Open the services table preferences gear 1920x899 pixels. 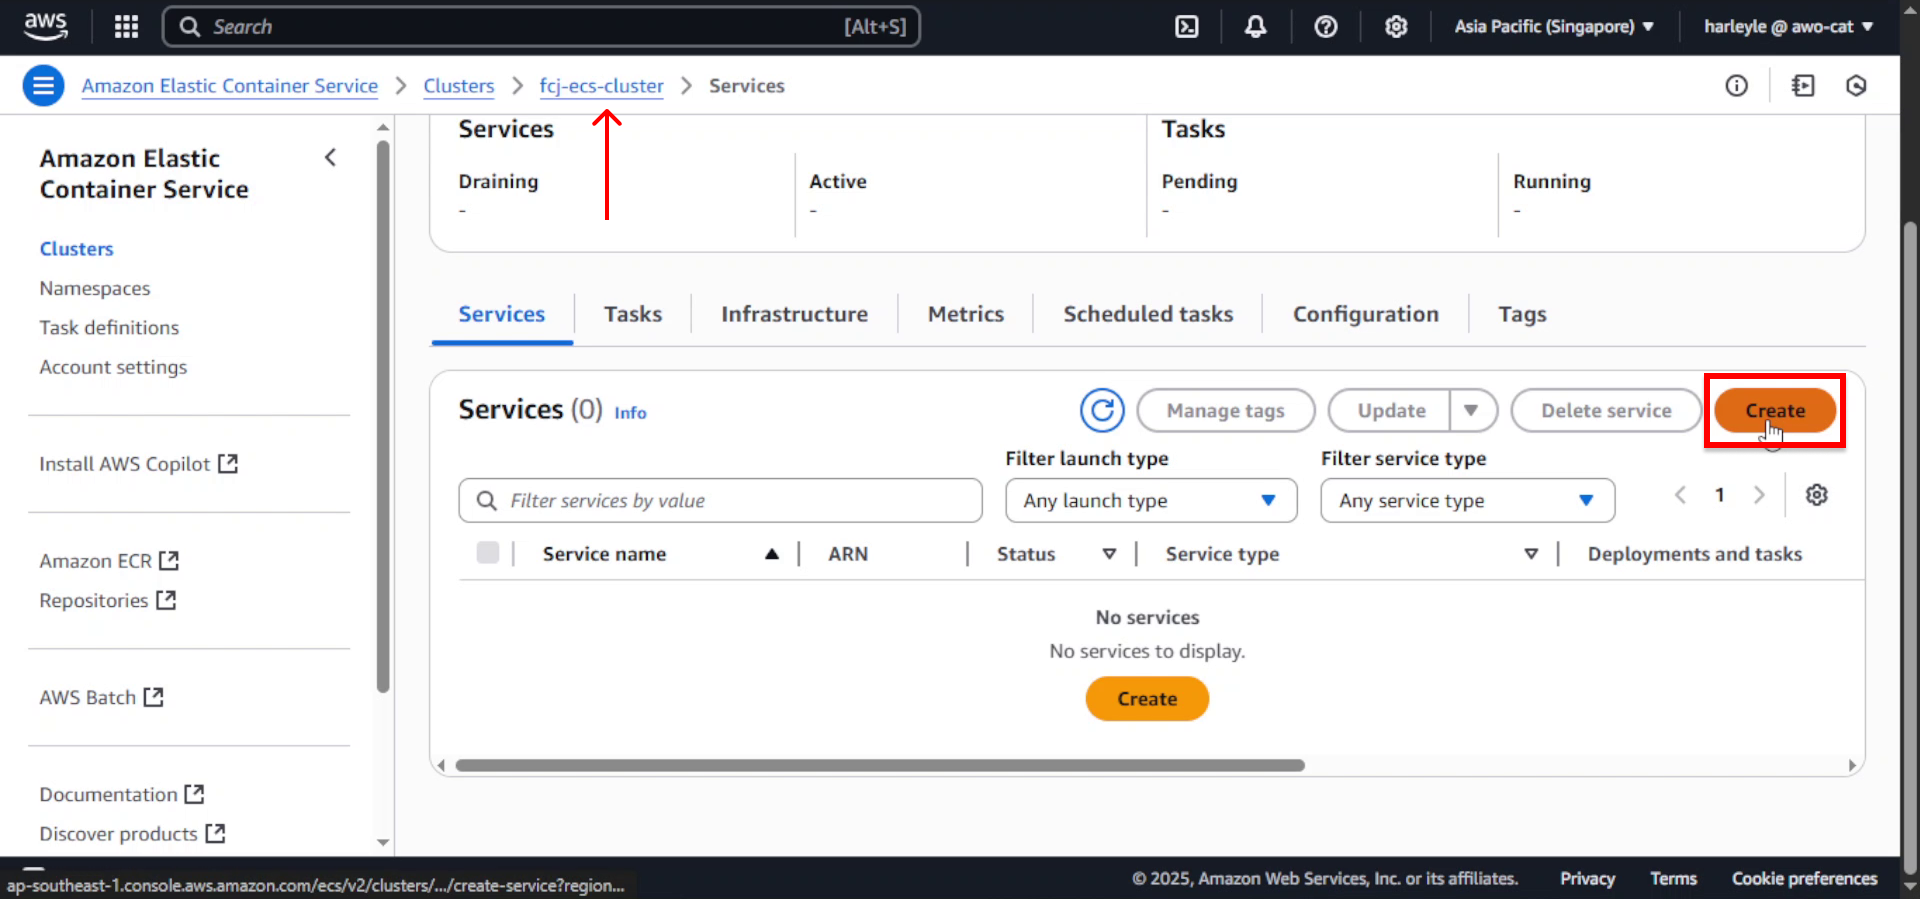pos(1817,495)
